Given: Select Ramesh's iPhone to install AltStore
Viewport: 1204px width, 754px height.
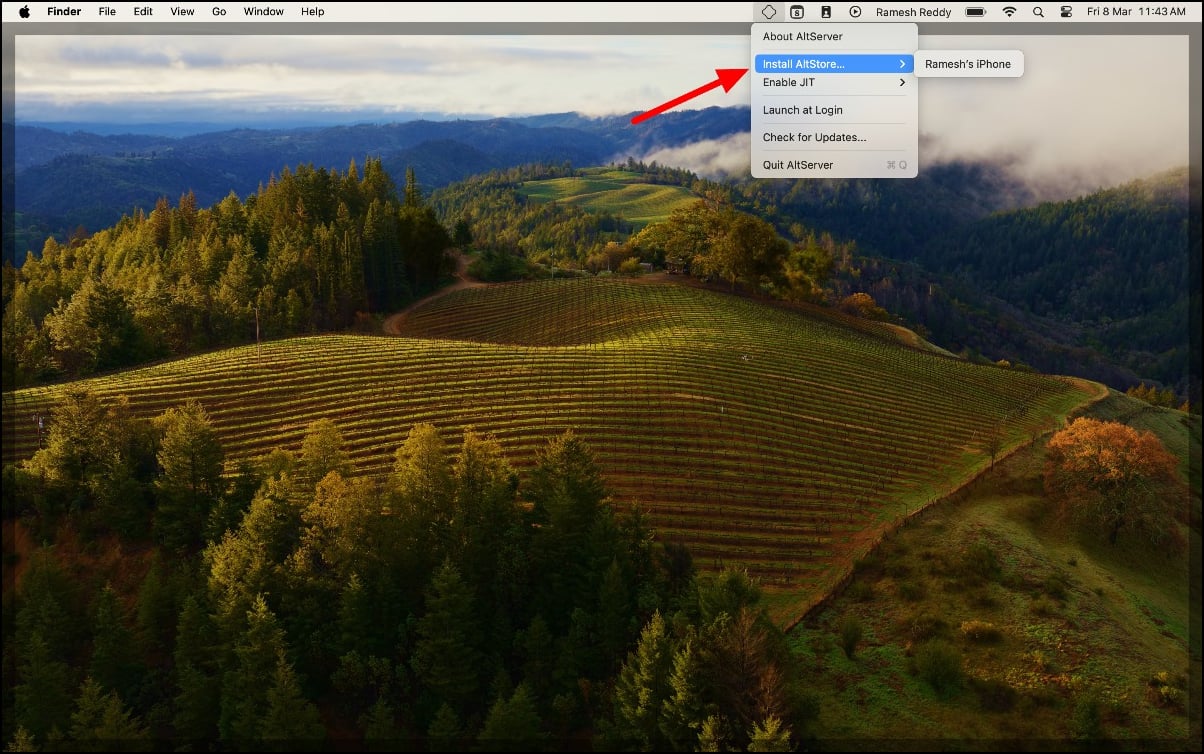Looking at the screenshot, I should 968,63.
